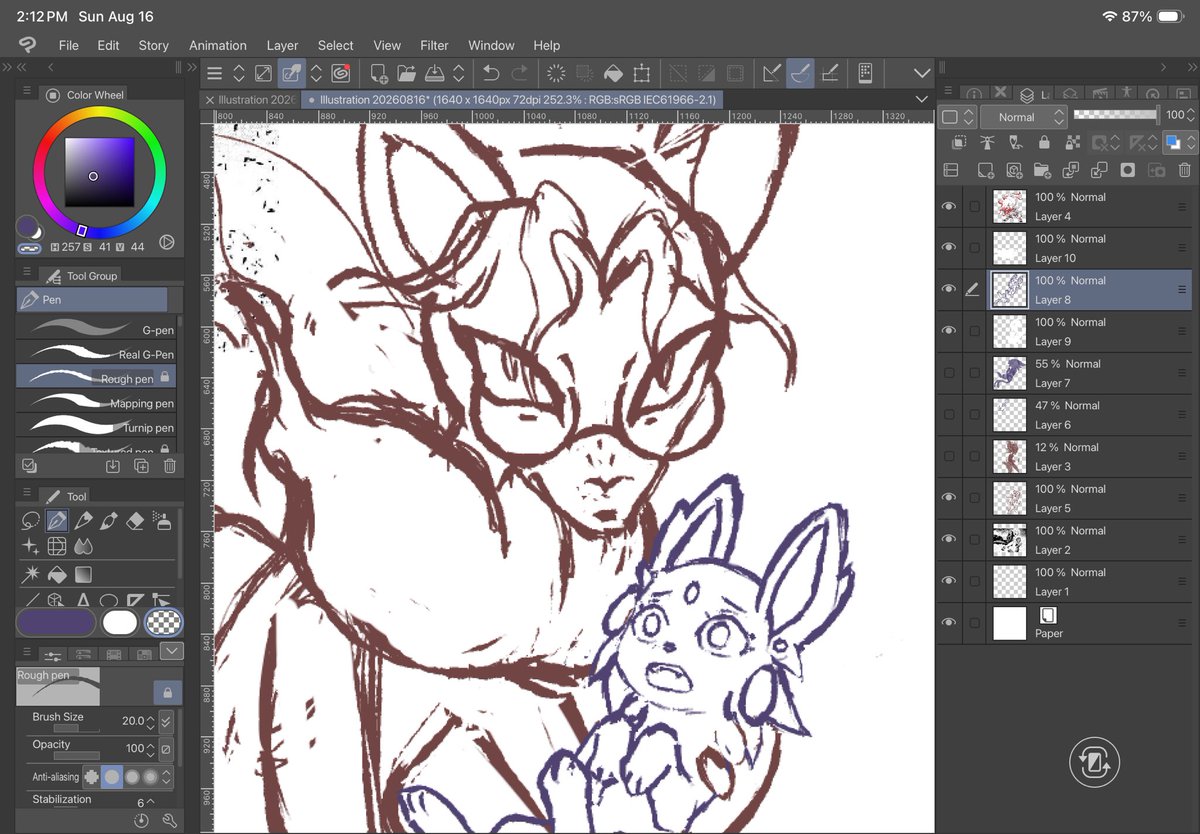
Task: Open layer opacity 100 stepper
Action: pyautogui.click(x=1193, y=116)
